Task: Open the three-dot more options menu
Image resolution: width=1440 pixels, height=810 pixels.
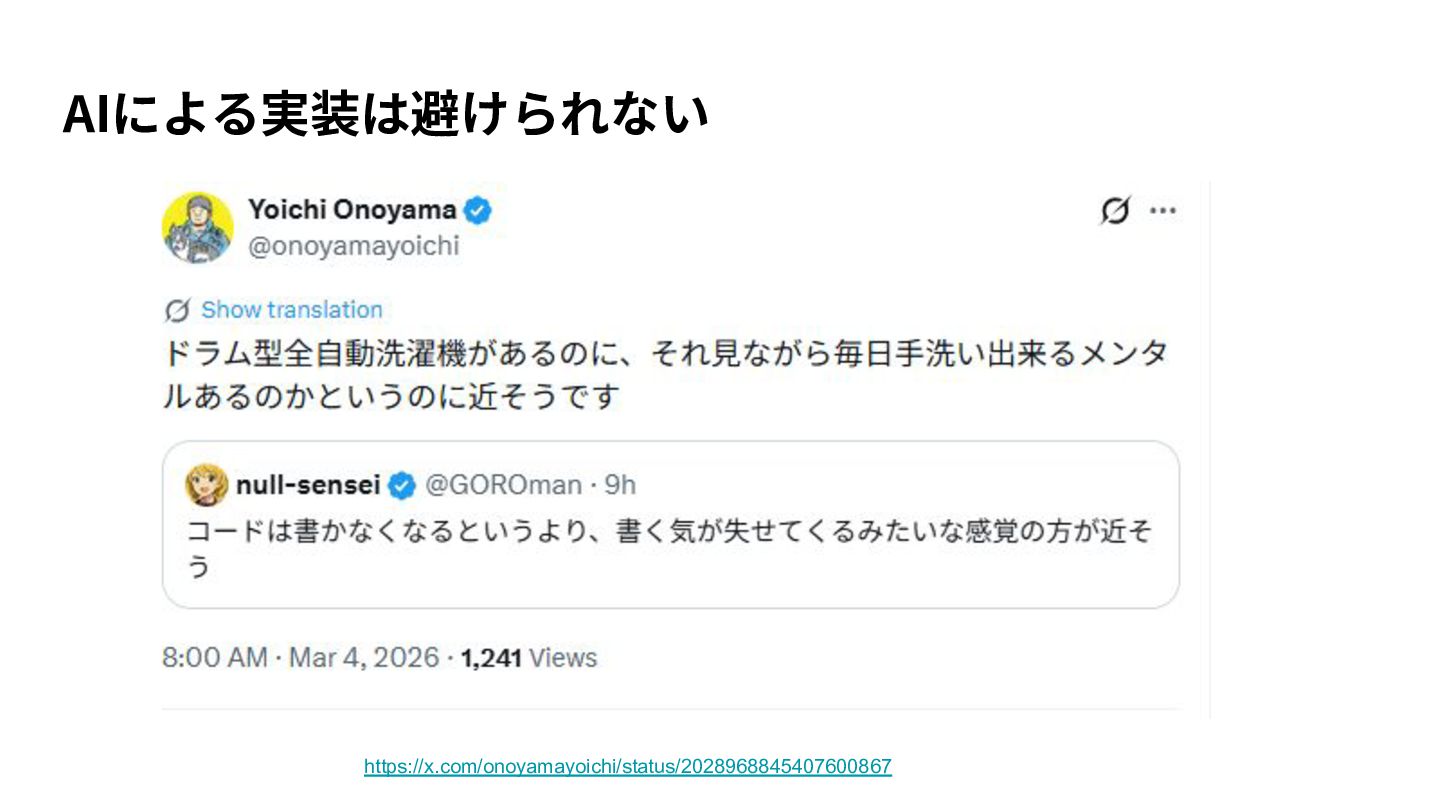Action: coord(1162,211)
